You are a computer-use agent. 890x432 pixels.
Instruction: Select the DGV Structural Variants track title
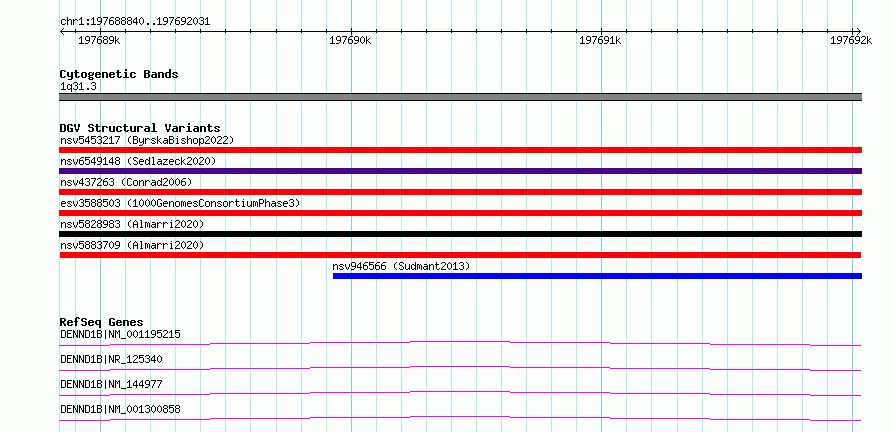click(x=140, y=128)
